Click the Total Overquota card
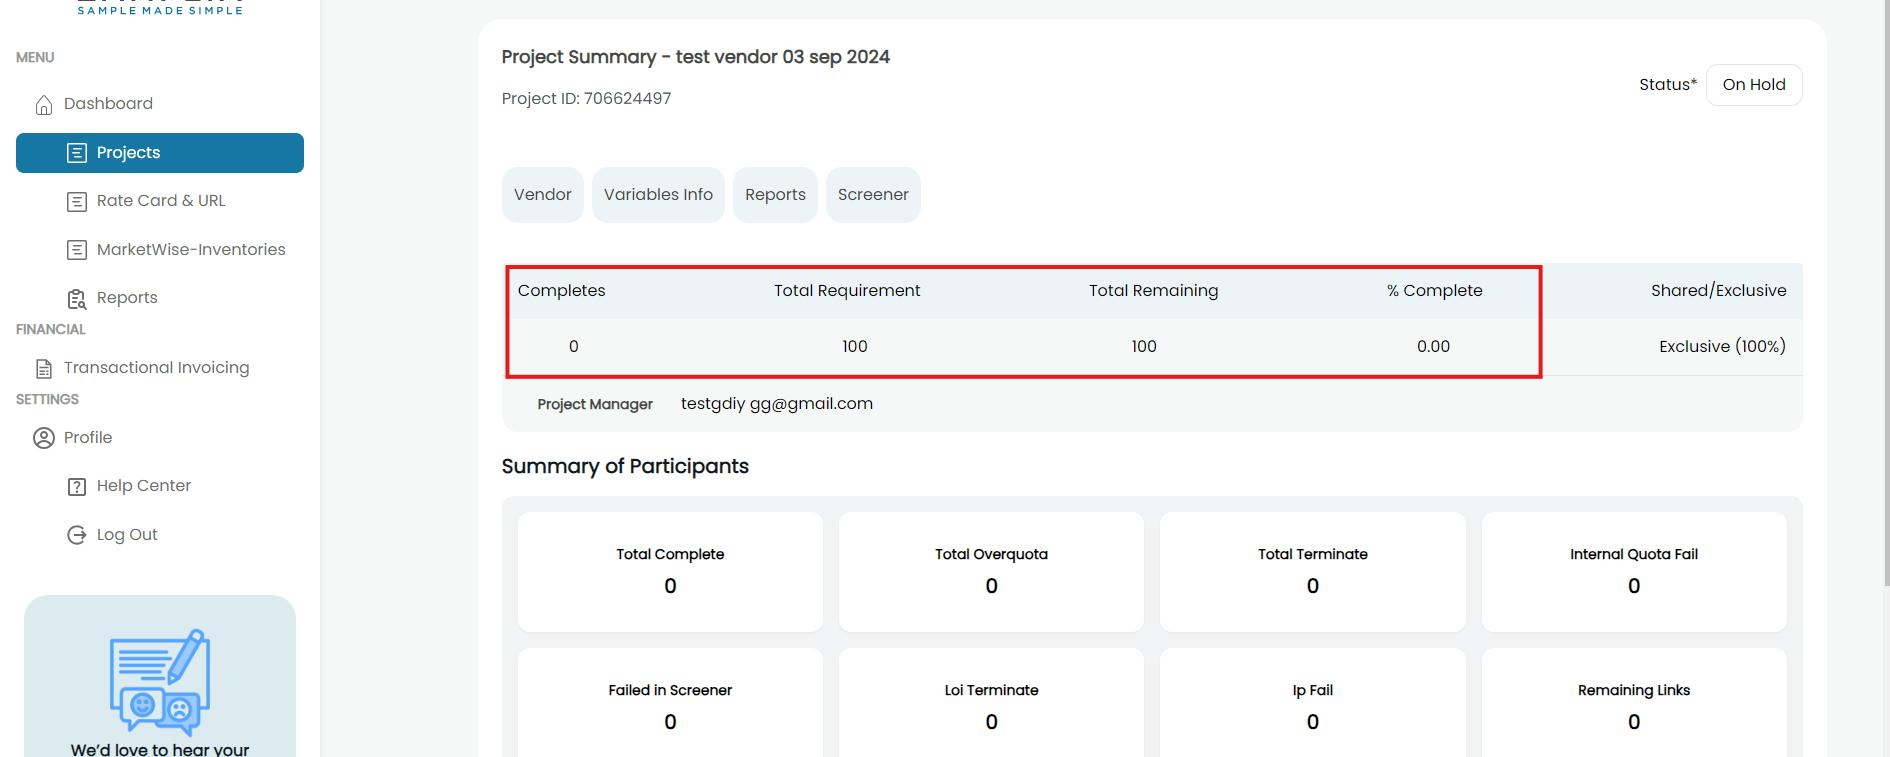Screen dimensions: 1890x757 991,572
